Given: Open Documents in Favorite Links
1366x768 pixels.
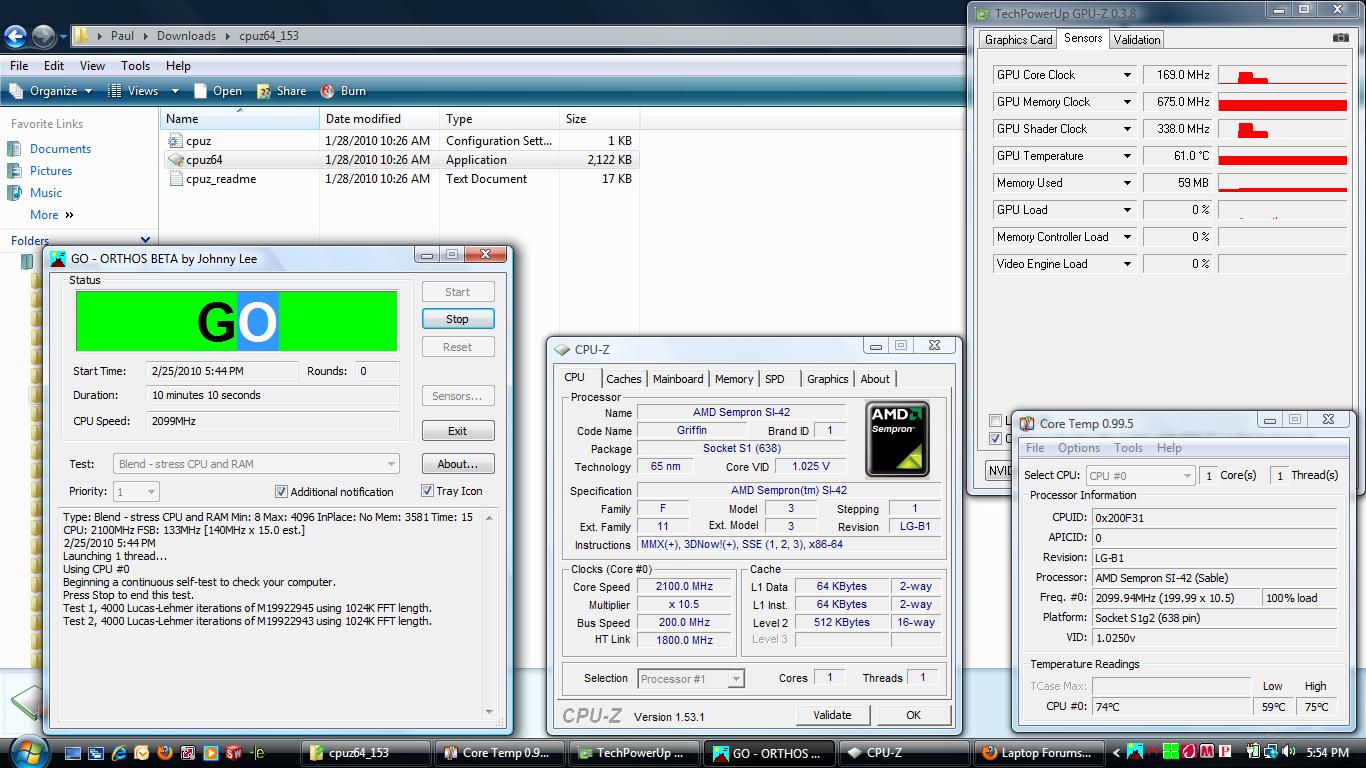Looking at the screenshot, I should pyautogui.click(x=60, y=149).
